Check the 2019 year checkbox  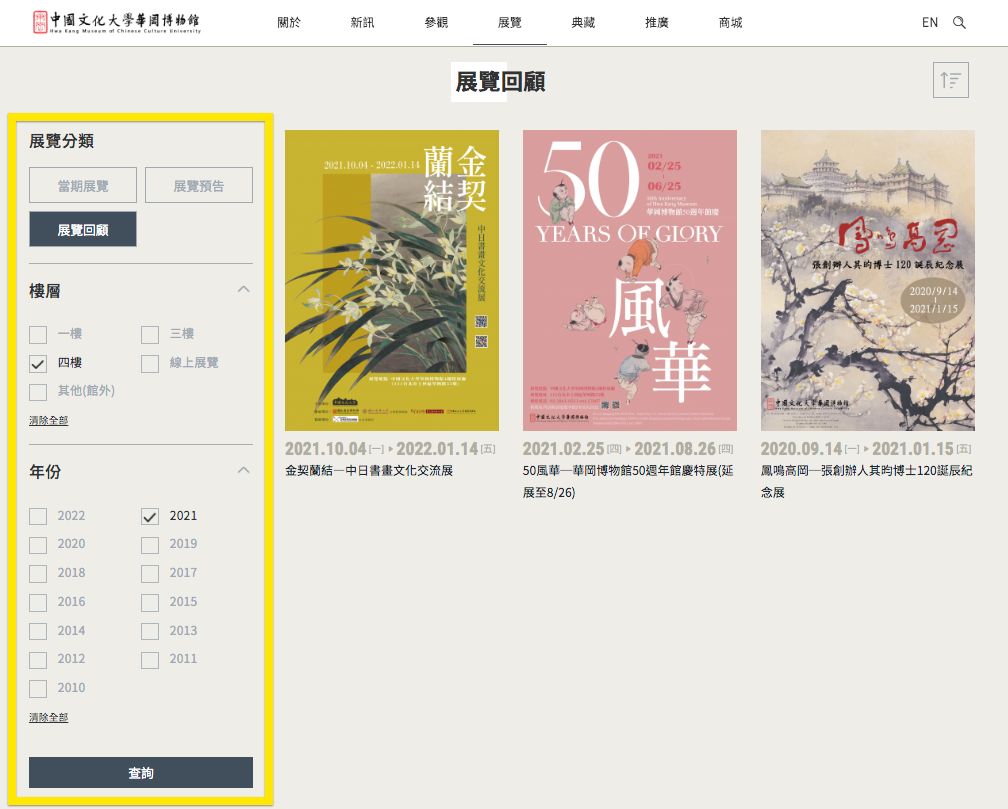[x=150, y=545]
